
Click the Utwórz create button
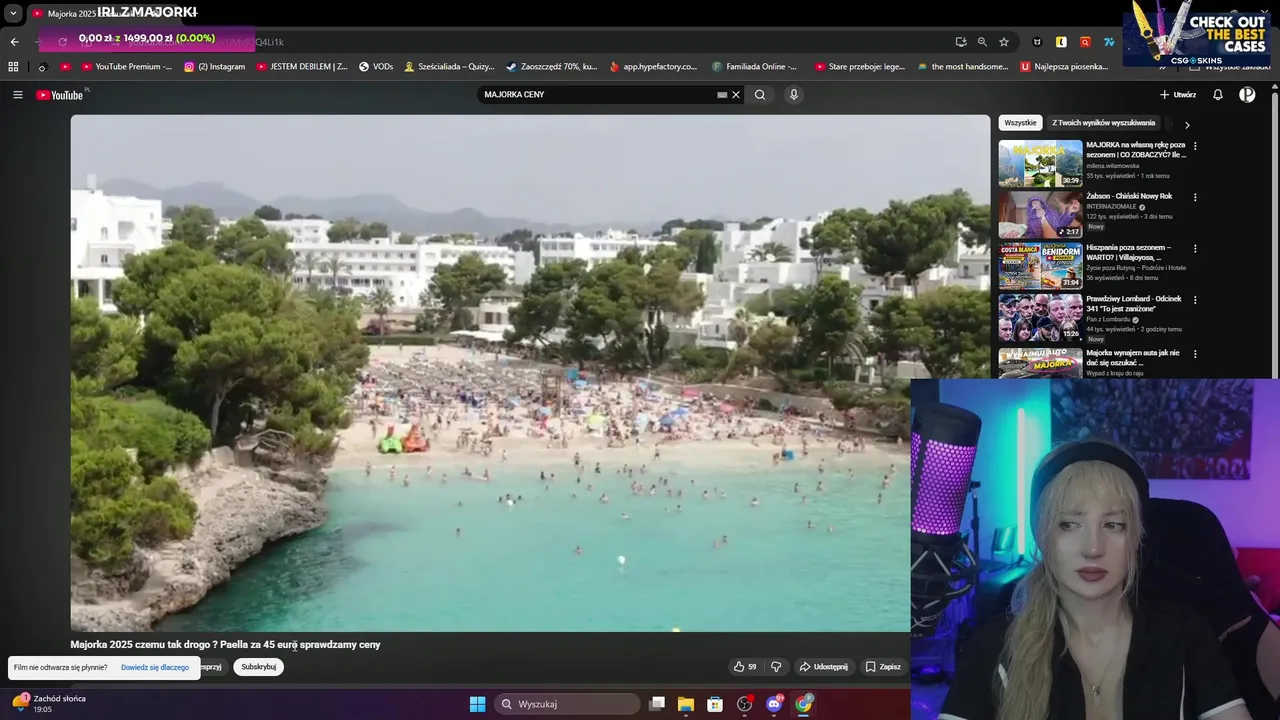coord(1178,95)
